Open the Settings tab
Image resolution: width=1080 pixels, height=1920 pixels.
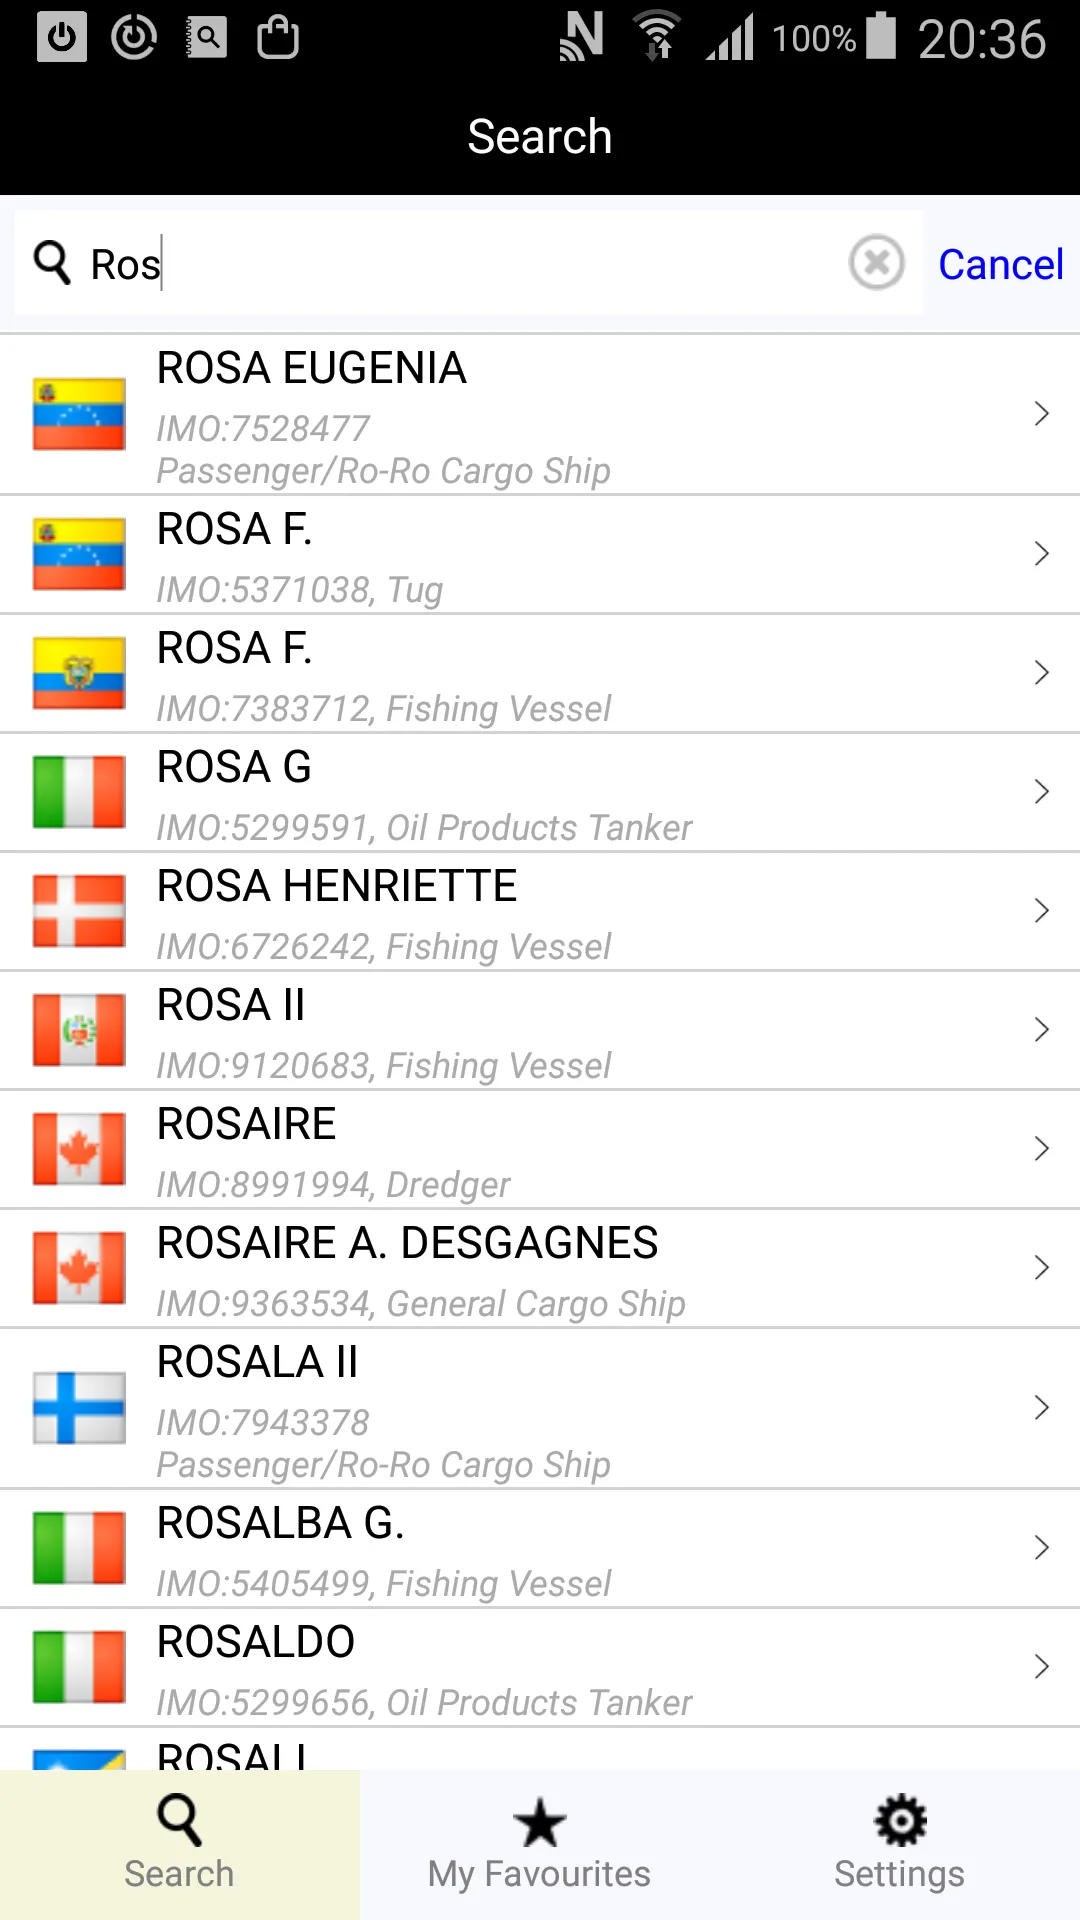coord(900,1845)
